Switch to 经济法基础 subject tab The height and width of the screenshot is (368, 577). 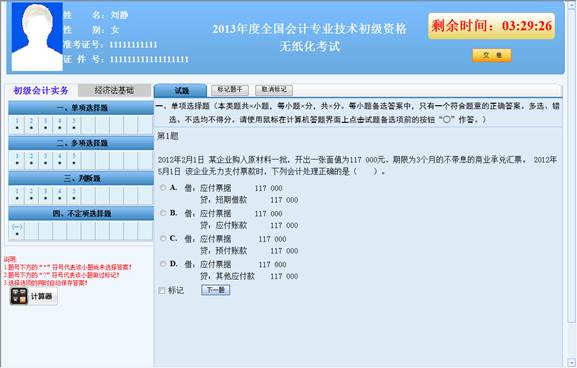pos(114,91)
